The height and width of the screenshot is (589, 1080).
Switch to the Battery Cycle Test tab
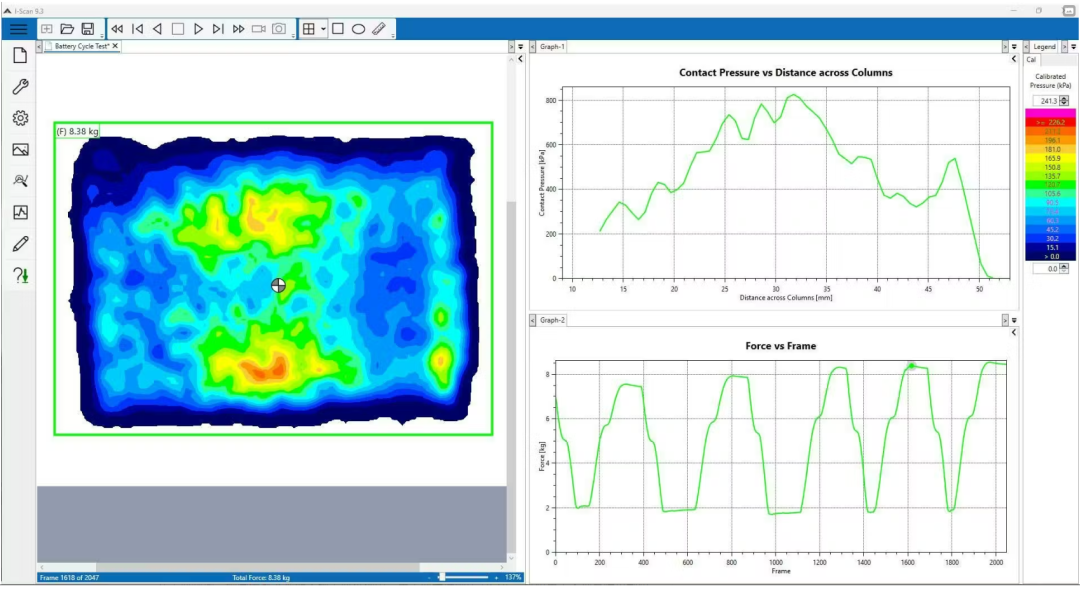click(82, 46)
